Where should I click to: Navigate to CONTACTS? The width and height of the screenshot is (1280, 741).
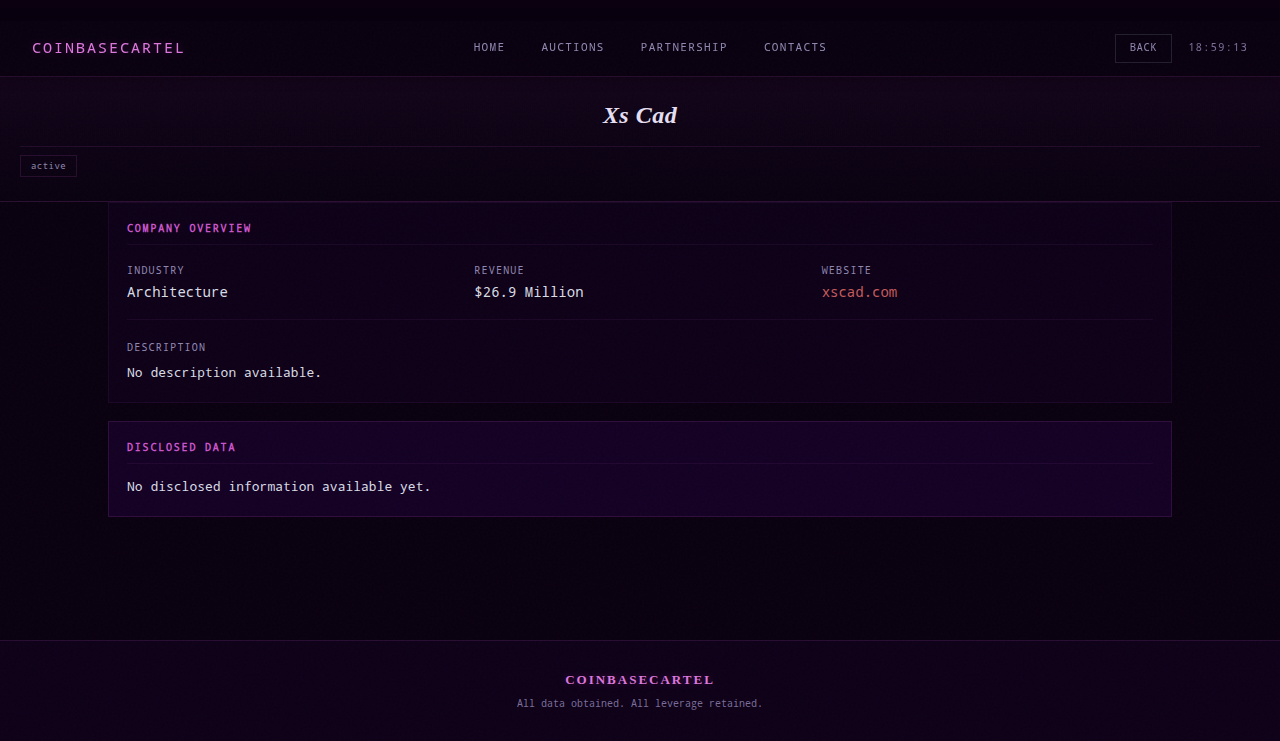coord(795,47)
